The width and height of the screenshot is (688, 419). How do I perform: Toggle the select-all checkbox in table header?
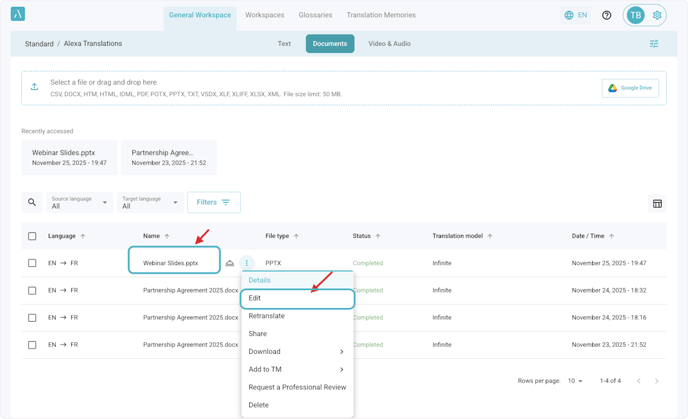point(32,236)
